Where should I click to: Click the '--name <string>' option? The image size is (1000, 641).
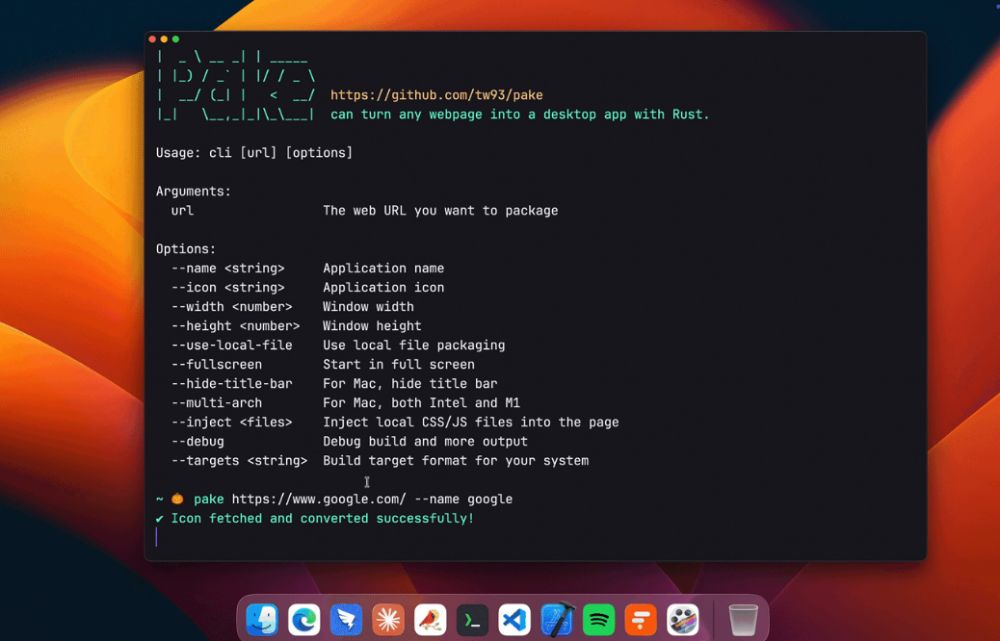pos(228,268)
